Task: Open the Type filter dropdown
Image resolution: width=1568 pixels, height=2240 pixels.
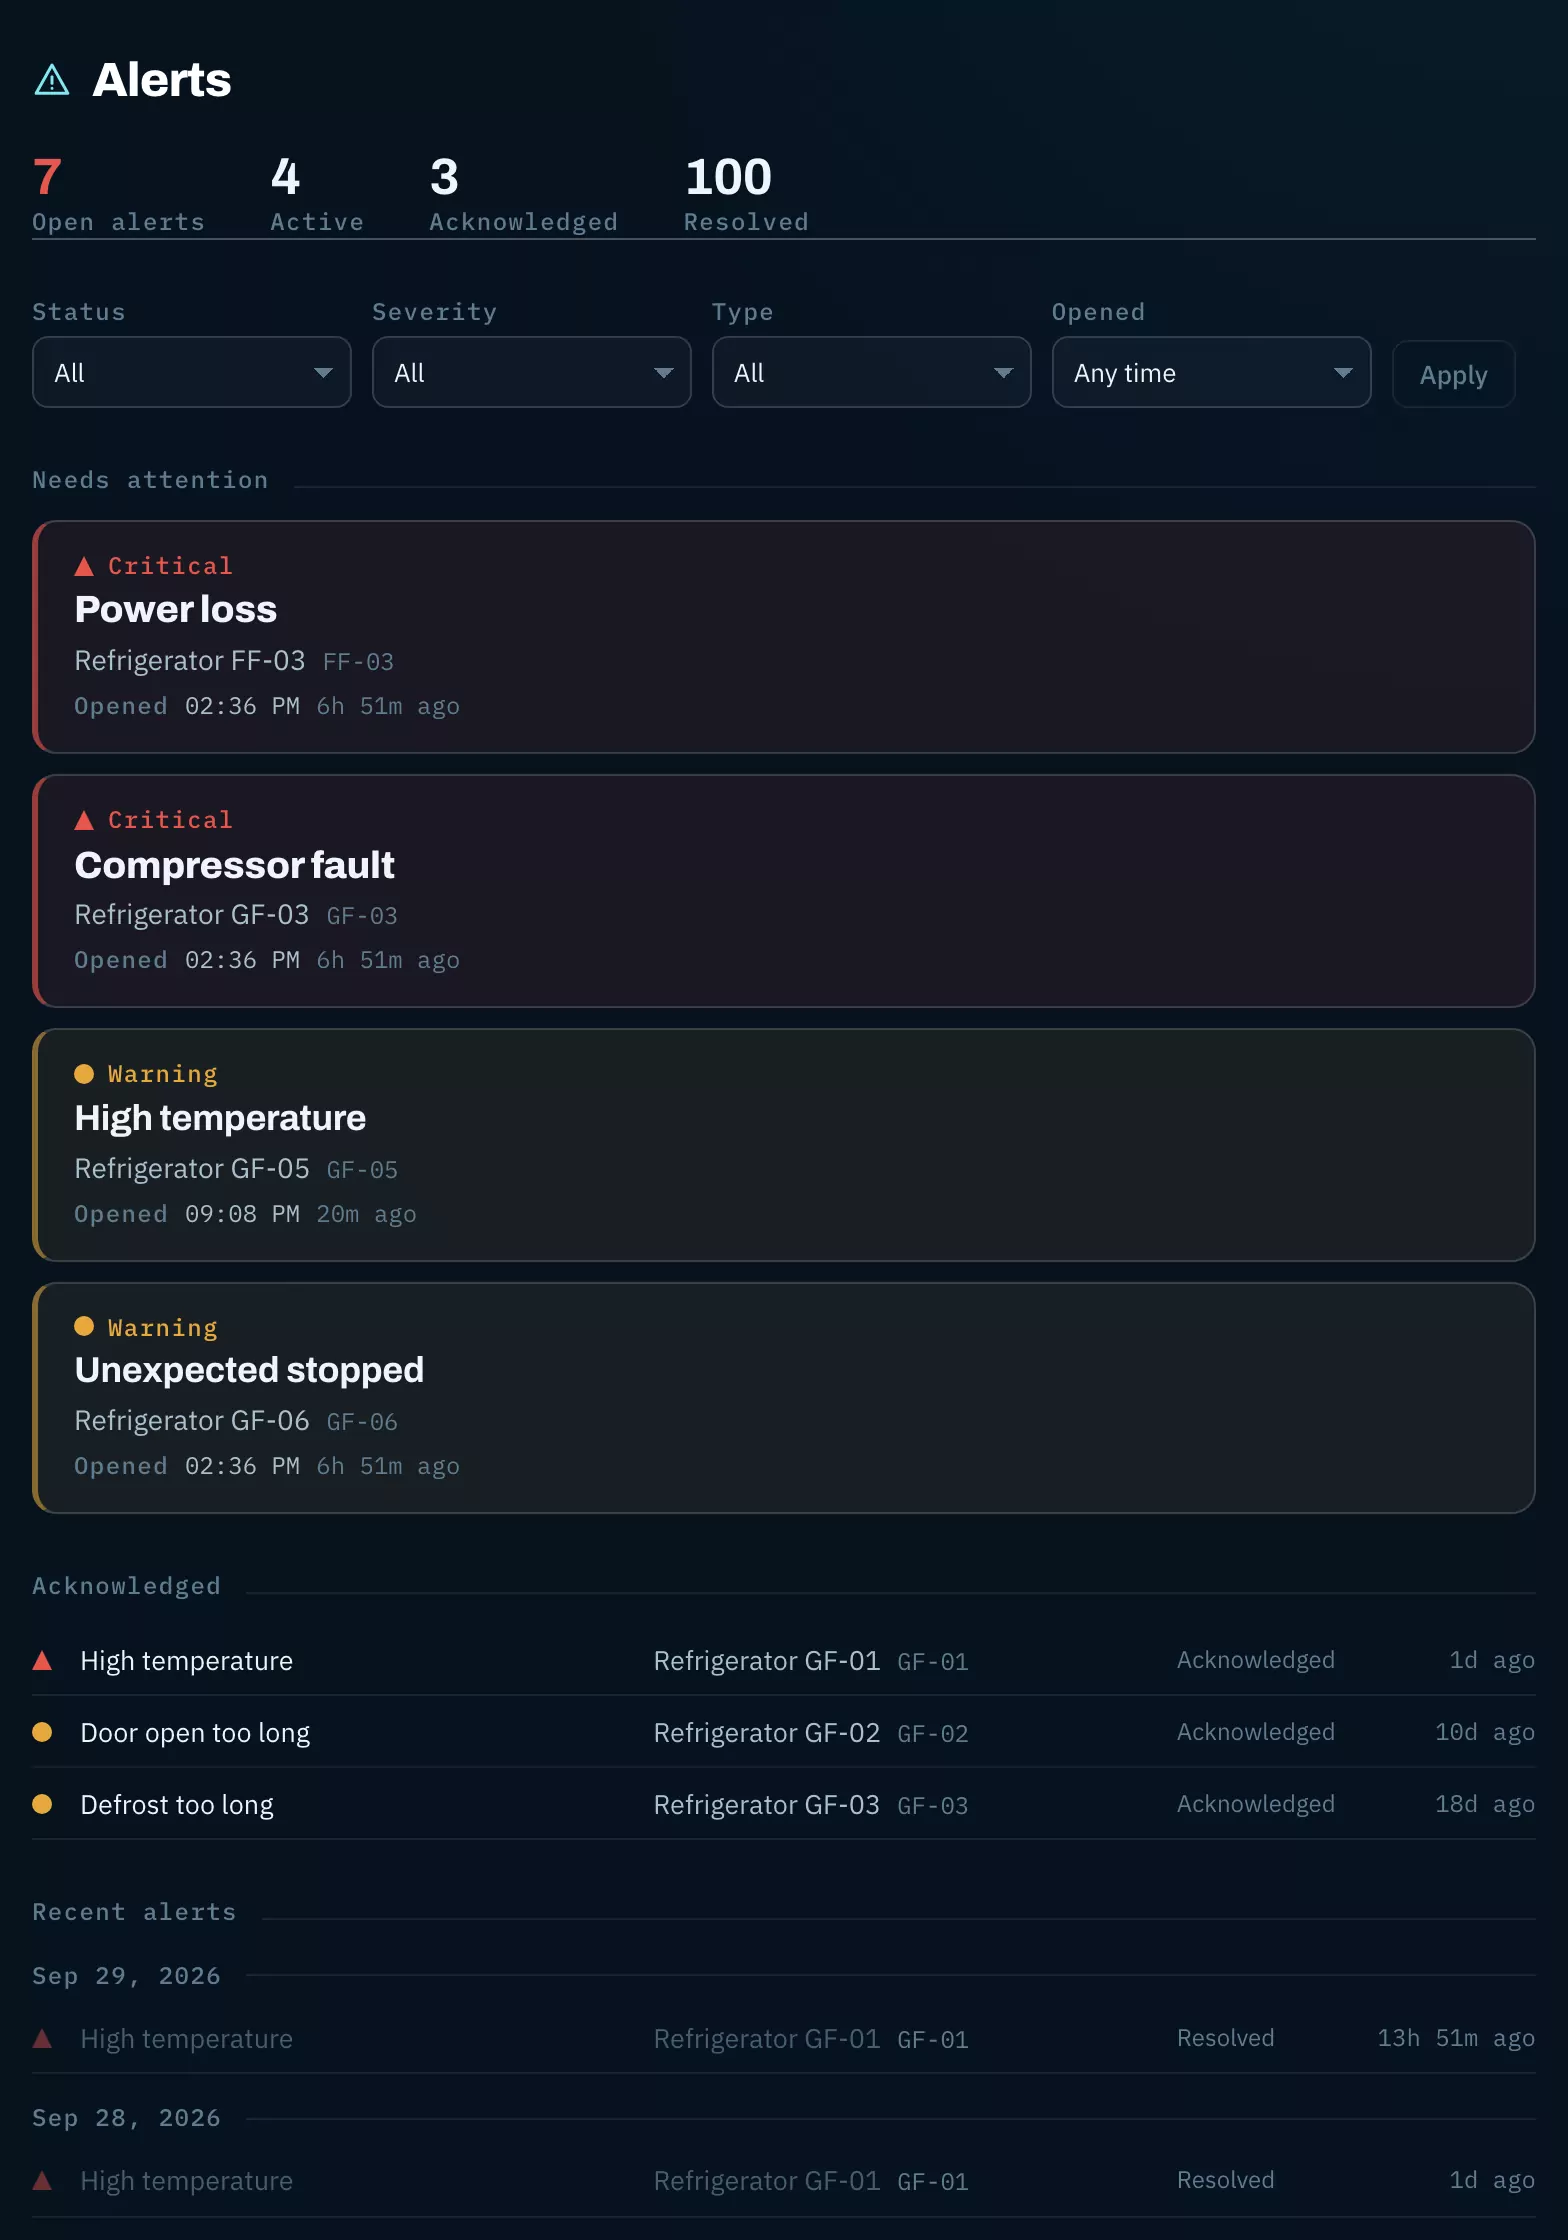Action: point(872,372)
